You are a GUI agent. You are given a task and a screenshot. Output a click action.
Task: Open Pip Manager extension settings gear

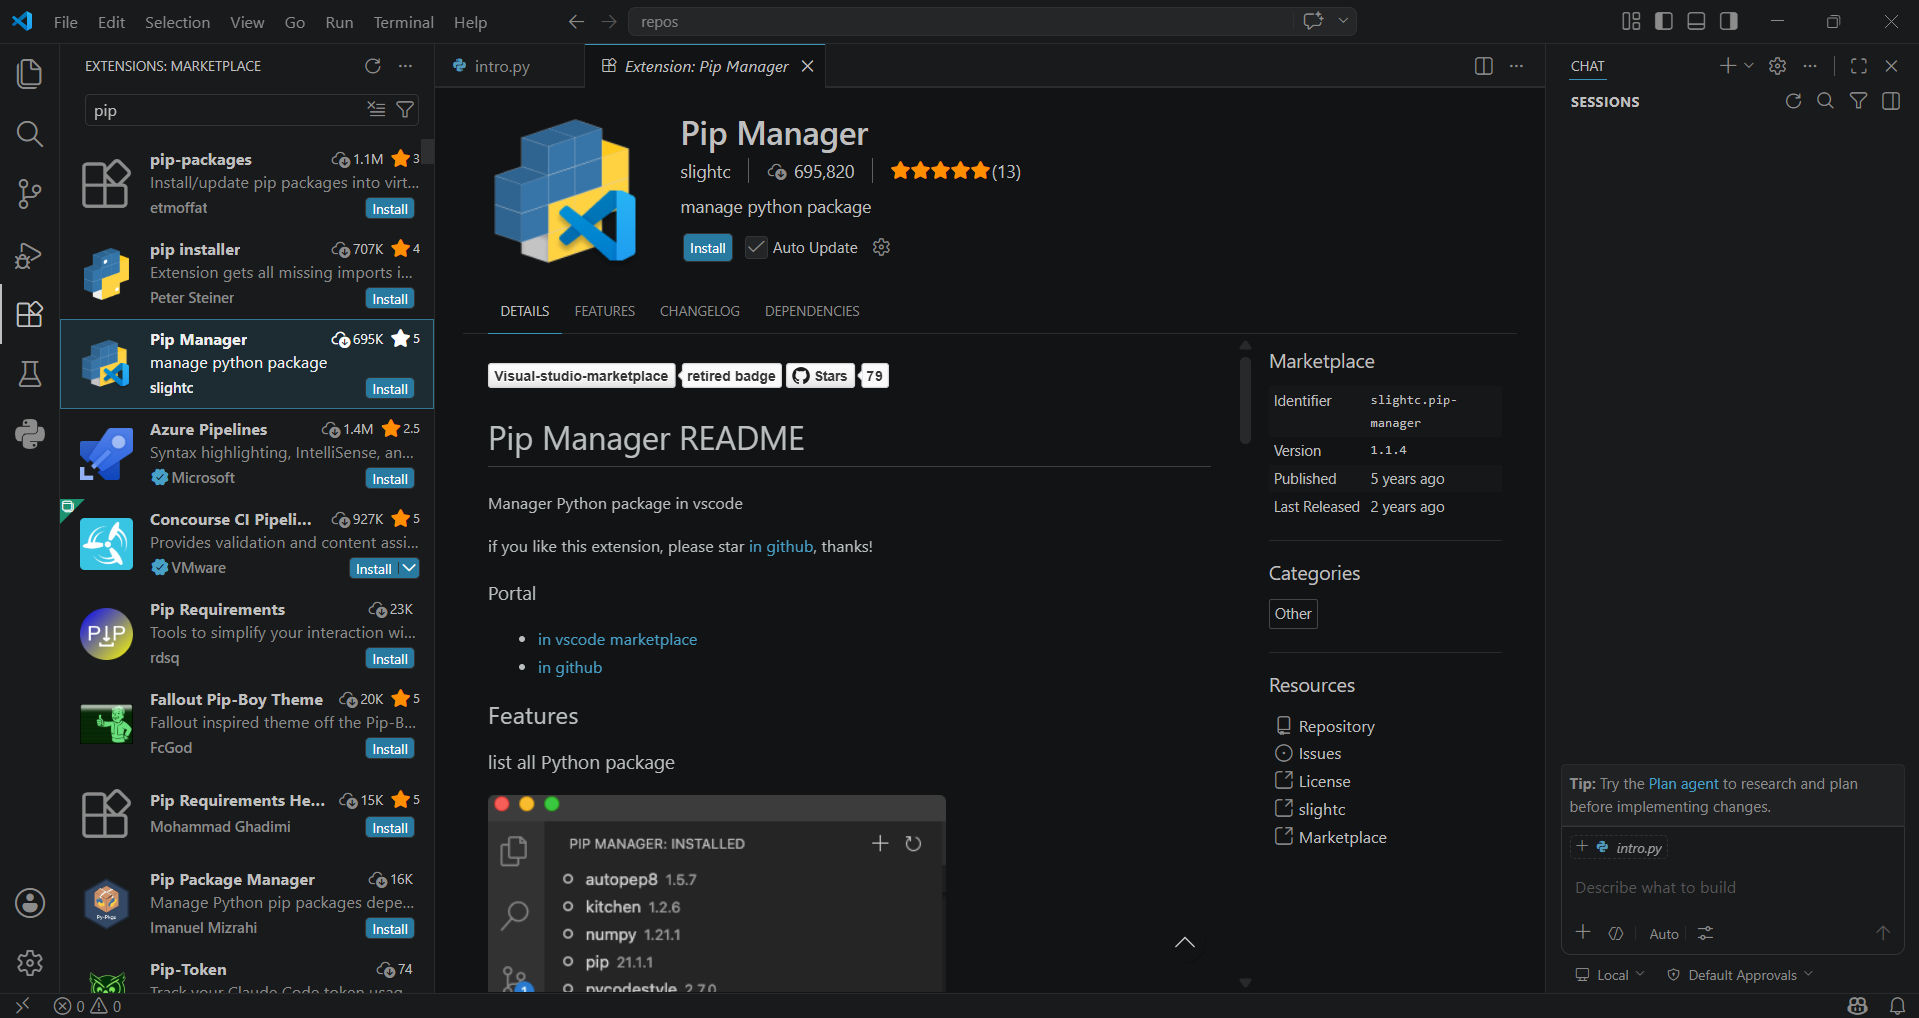(881, 247)
